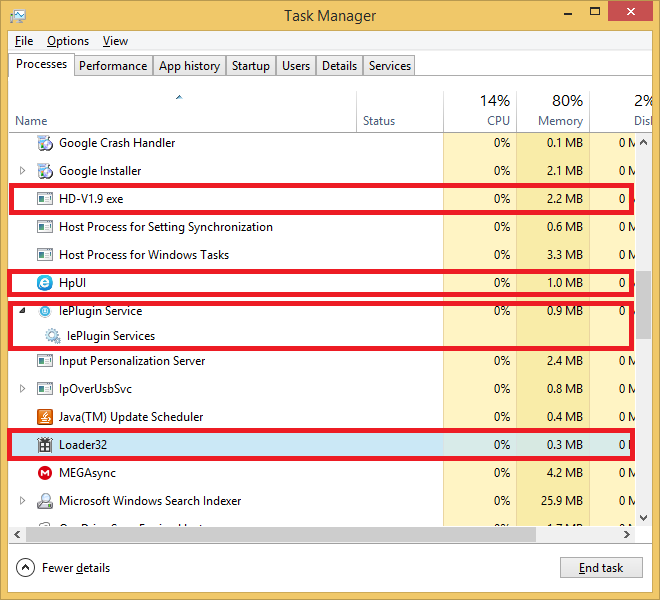Switch to the App history tab
Viewport: 660px width, 600px height.
tap(189, 66)
